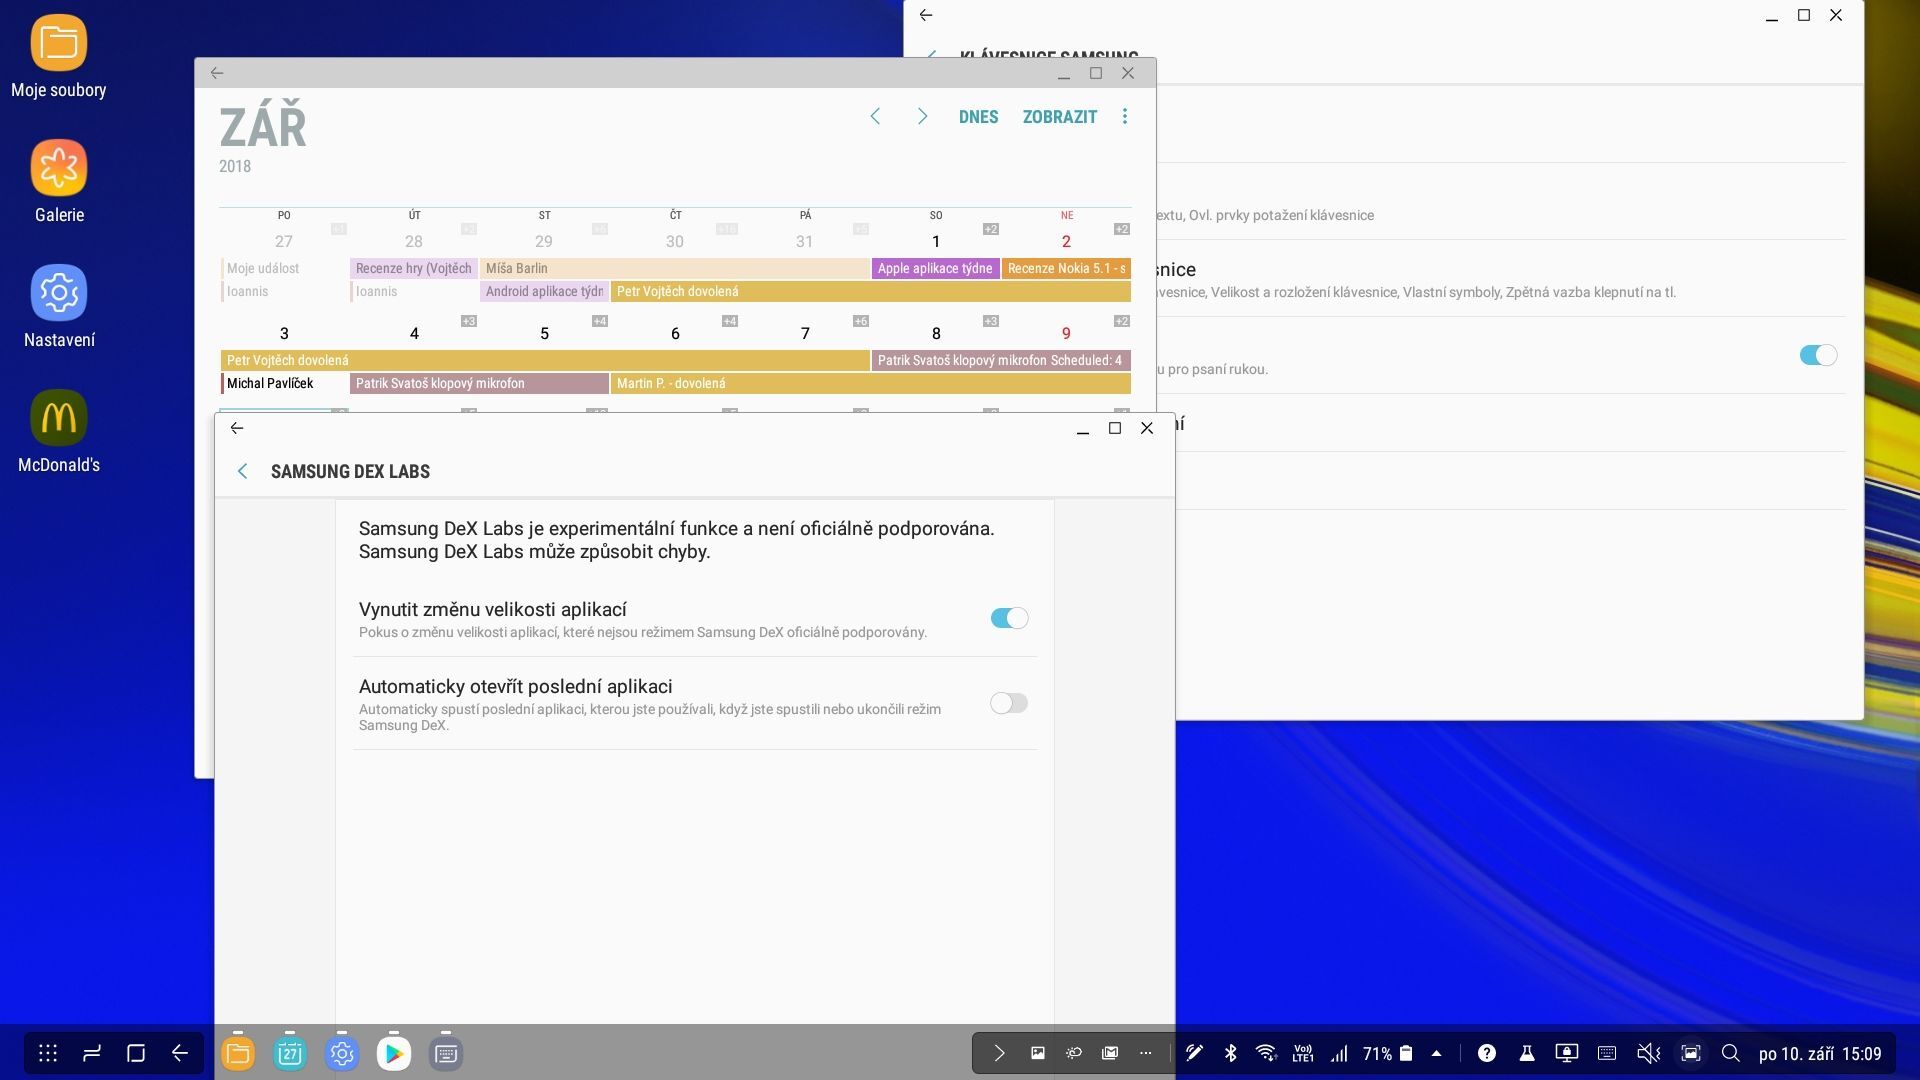Go back from Samsung DeX Labs header
Image resolution: width=1920 pixels, height=1080 pixels.
(x=242, y=471)
